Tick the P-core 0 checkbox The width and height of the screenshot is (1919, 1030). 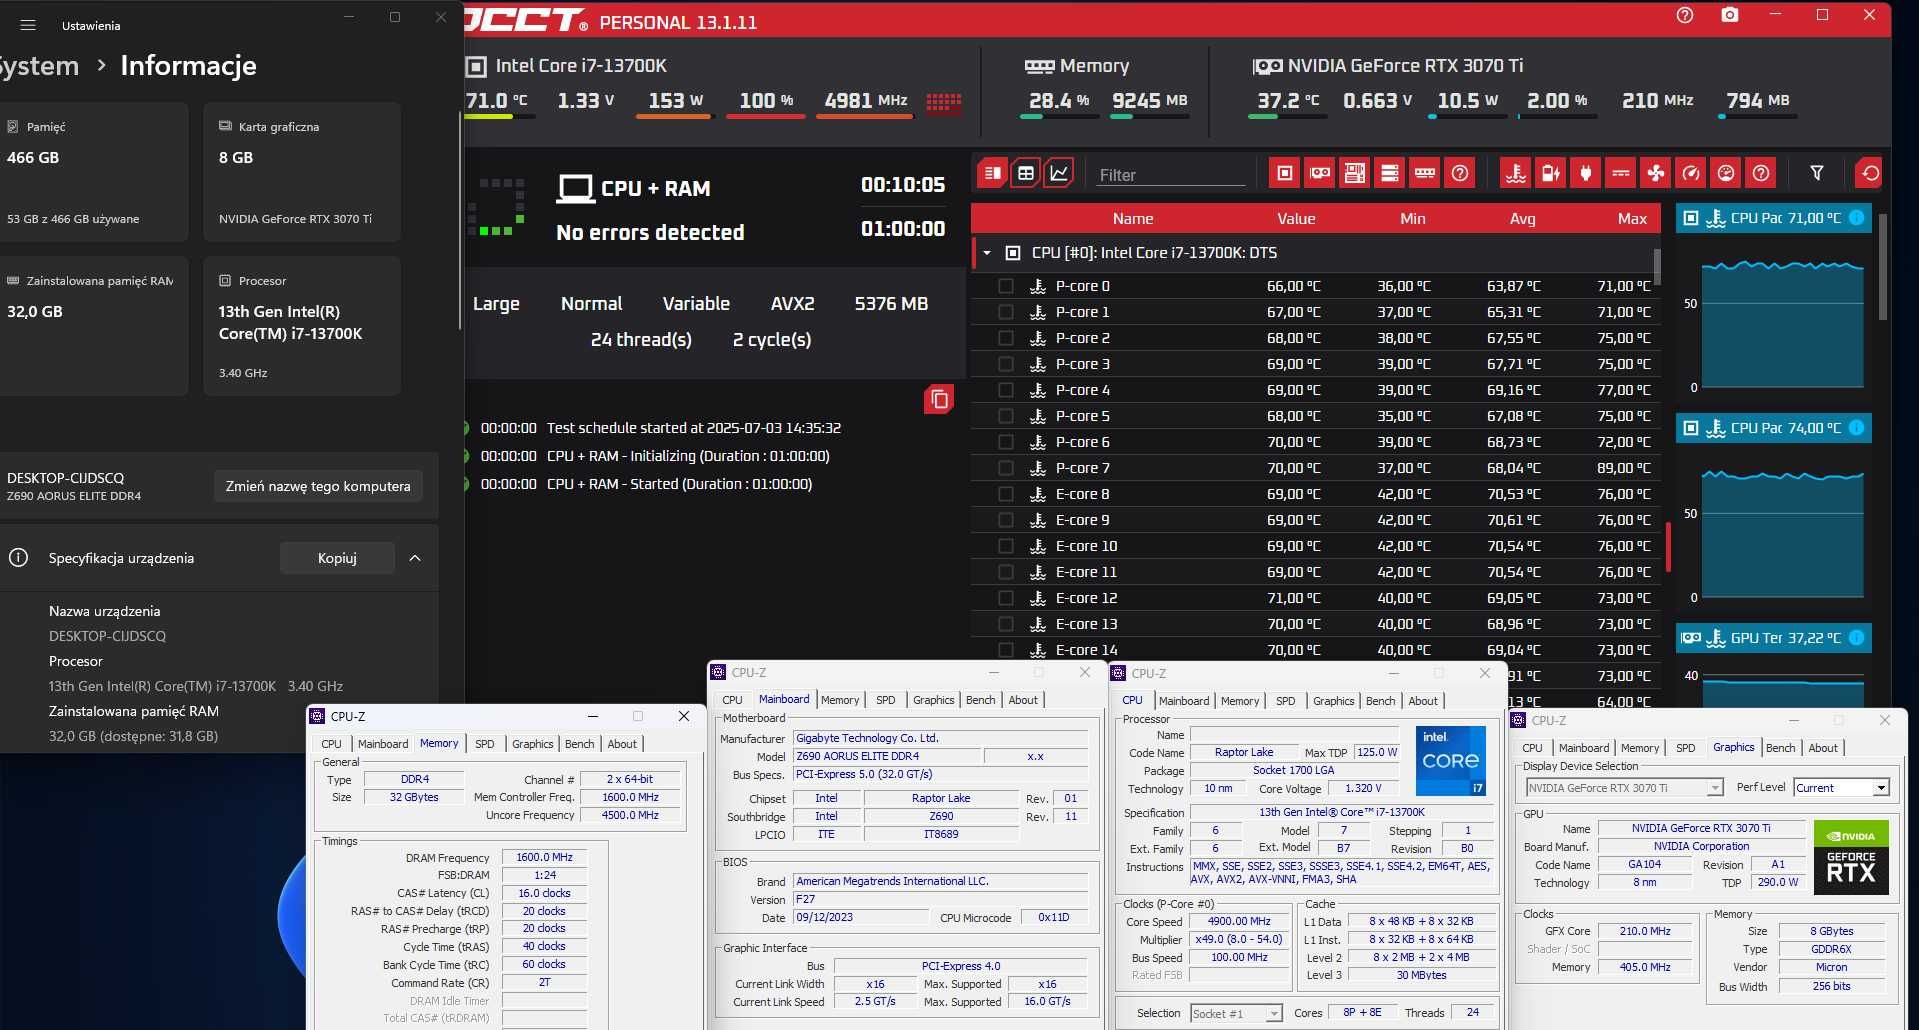[x=1006, y=286]
